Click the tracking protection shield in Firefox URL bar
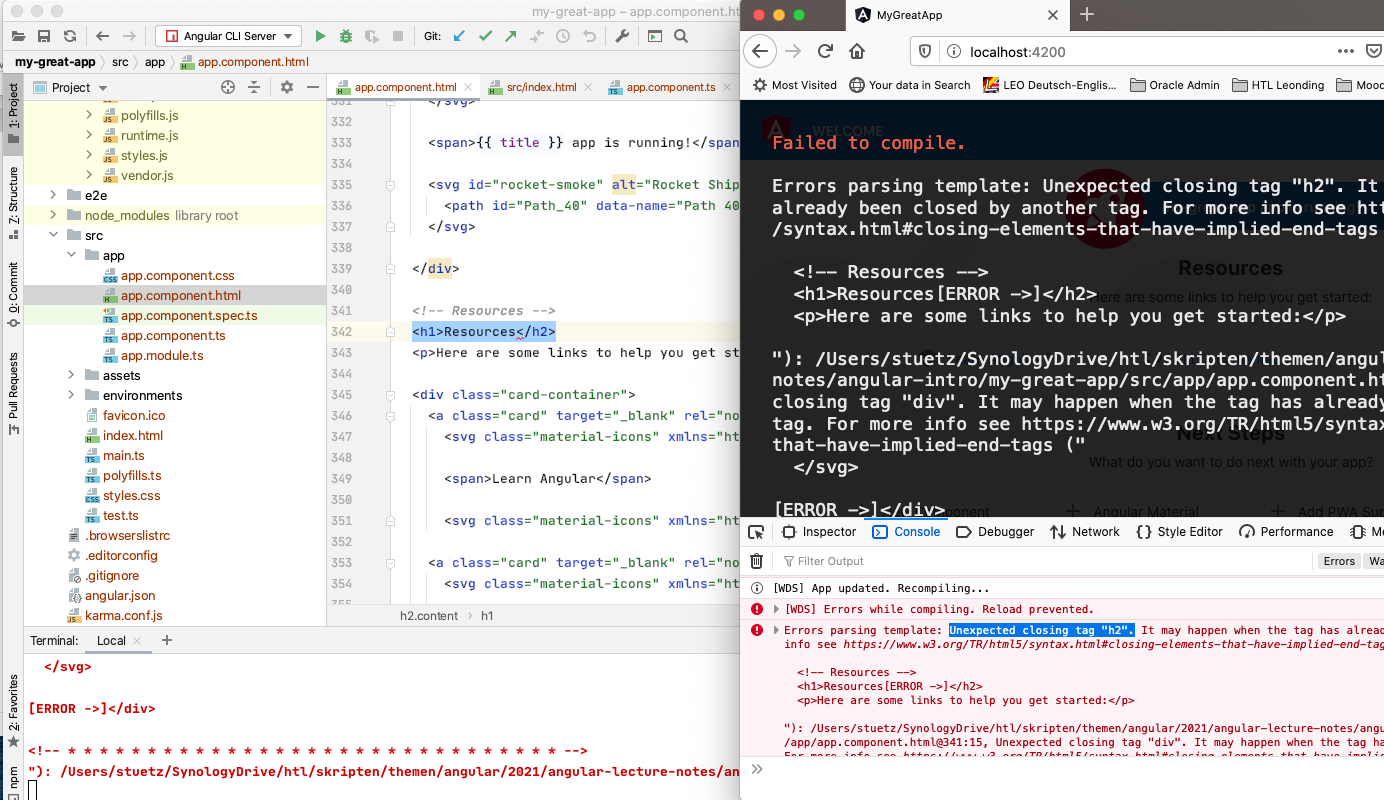Screen dimensions: 1384x800 tap(925, 51)
